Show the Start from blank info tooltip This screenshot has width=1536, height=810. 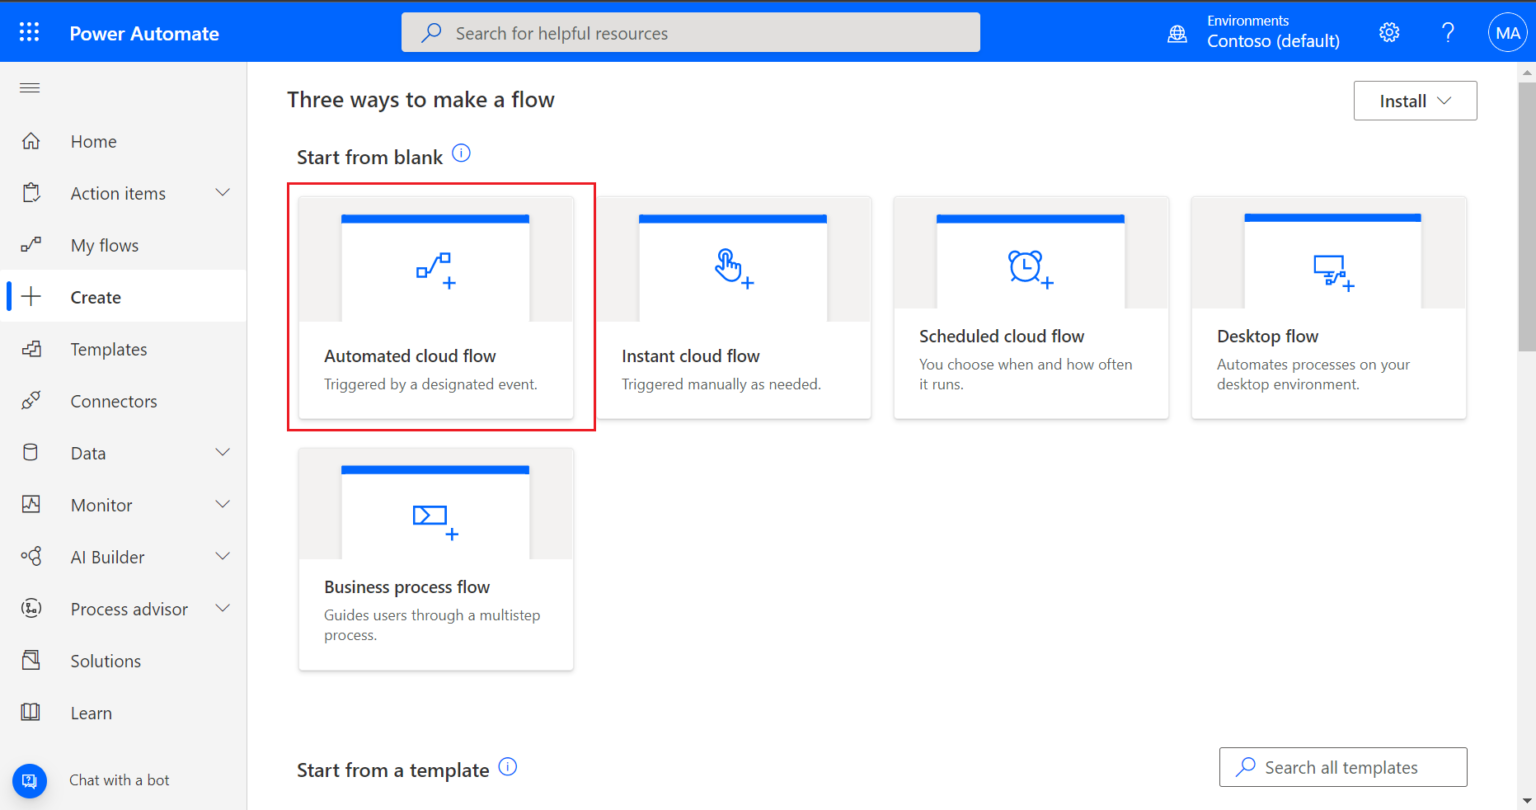[461, 152]
